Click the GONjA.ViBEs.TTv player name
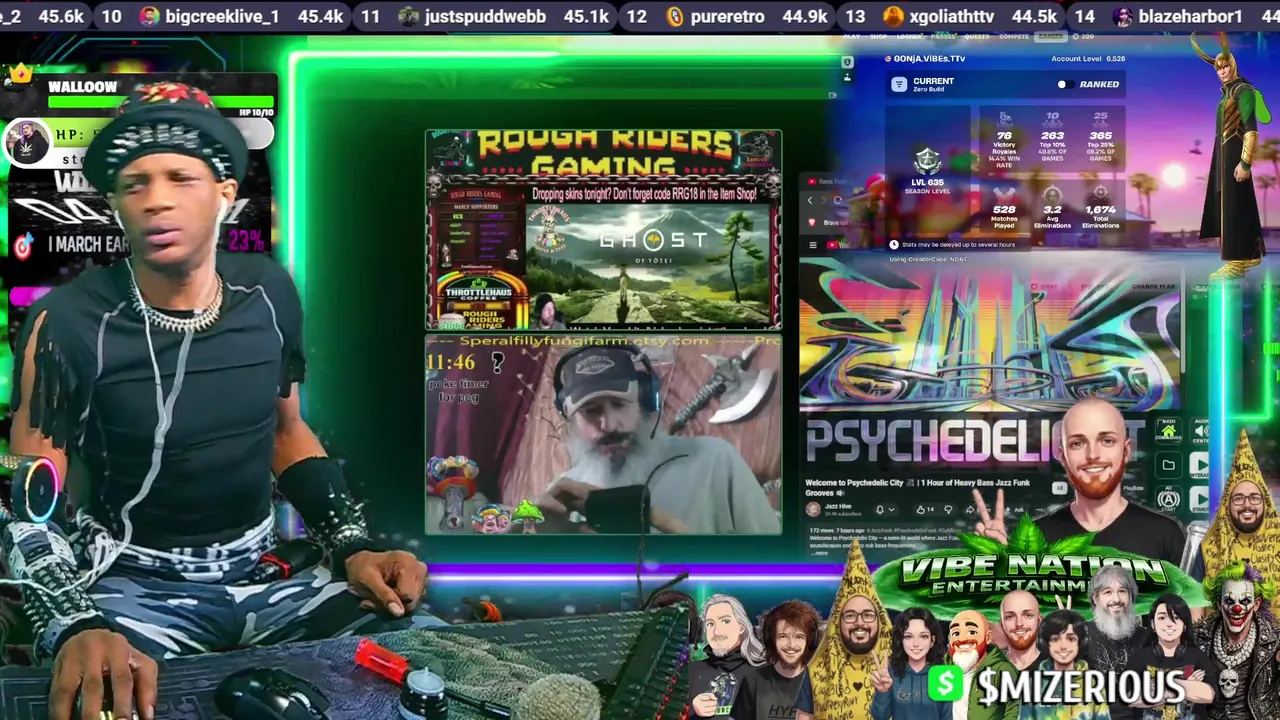 click(x=929, y=59)
